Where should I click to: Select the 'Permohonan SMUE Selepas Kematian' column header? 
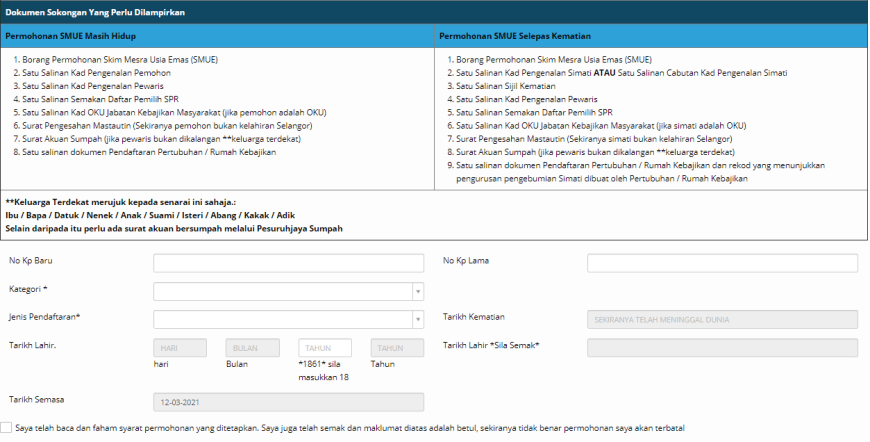(x=509, y=36)
